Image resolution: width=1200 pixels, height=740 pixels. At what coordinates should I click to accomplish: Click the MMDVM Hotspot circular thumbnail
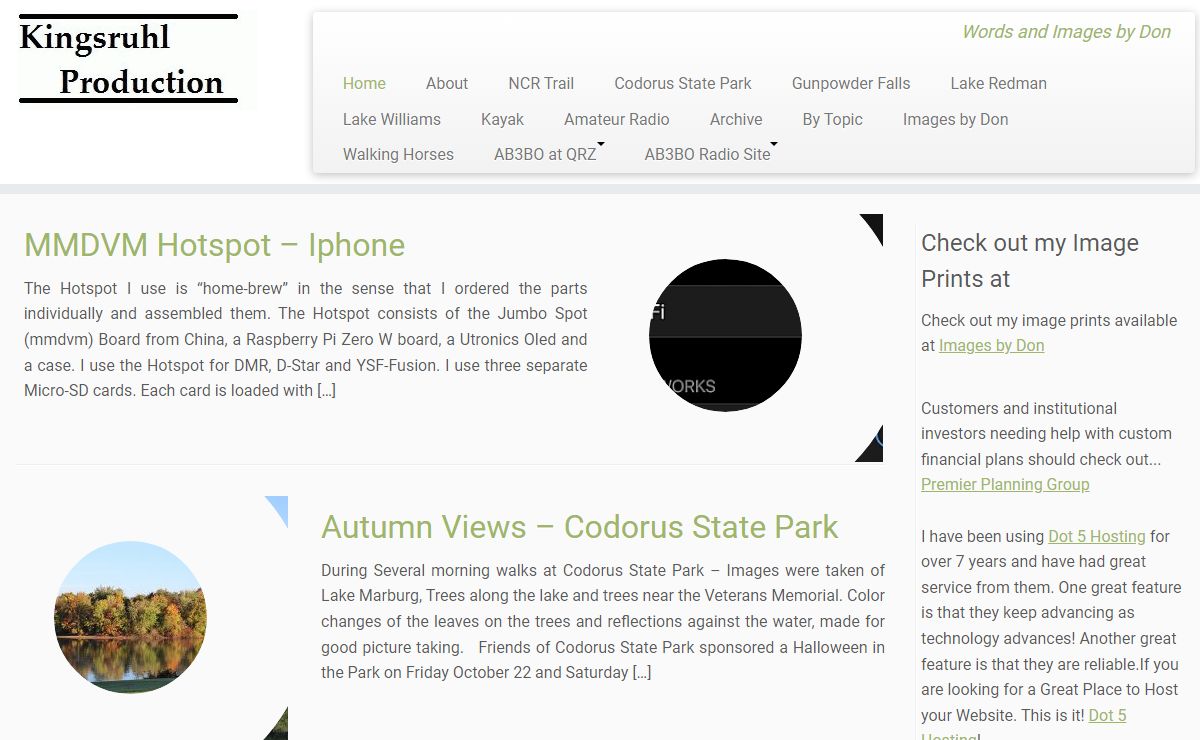click(x=725, y=336)
